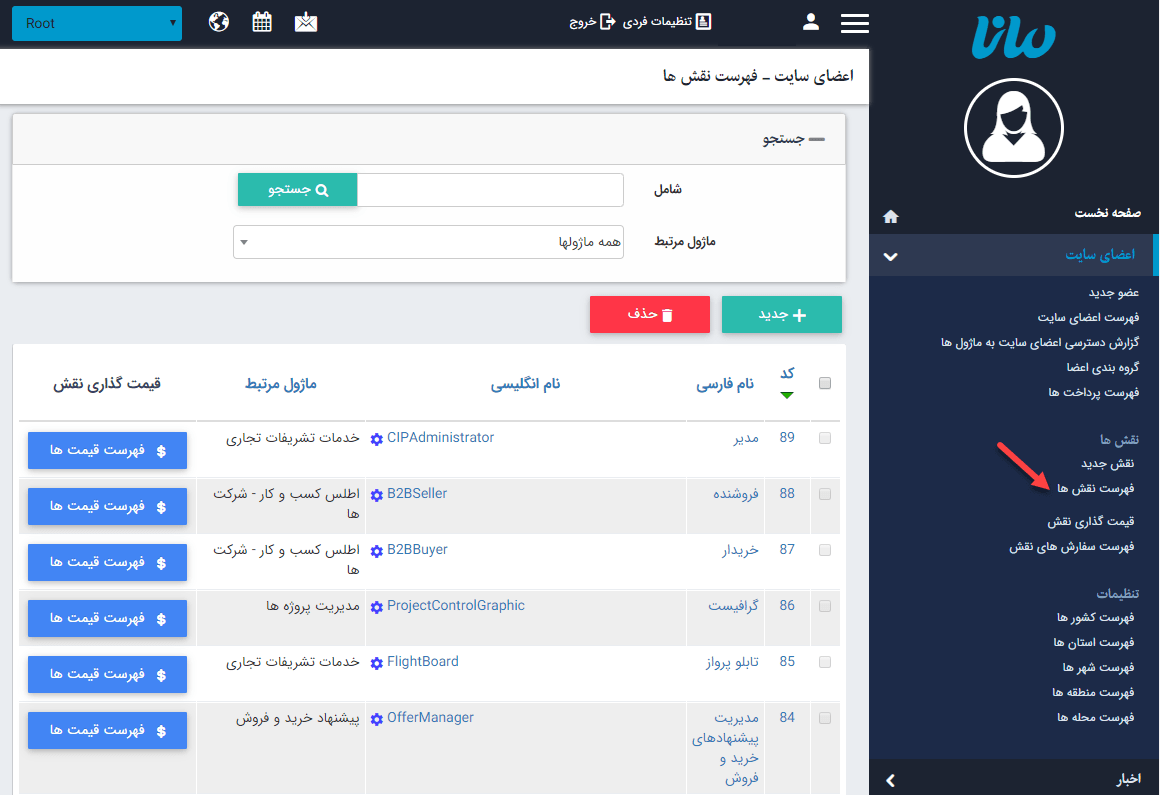
Task: Click the green جدید button
Action: (781, 314)
